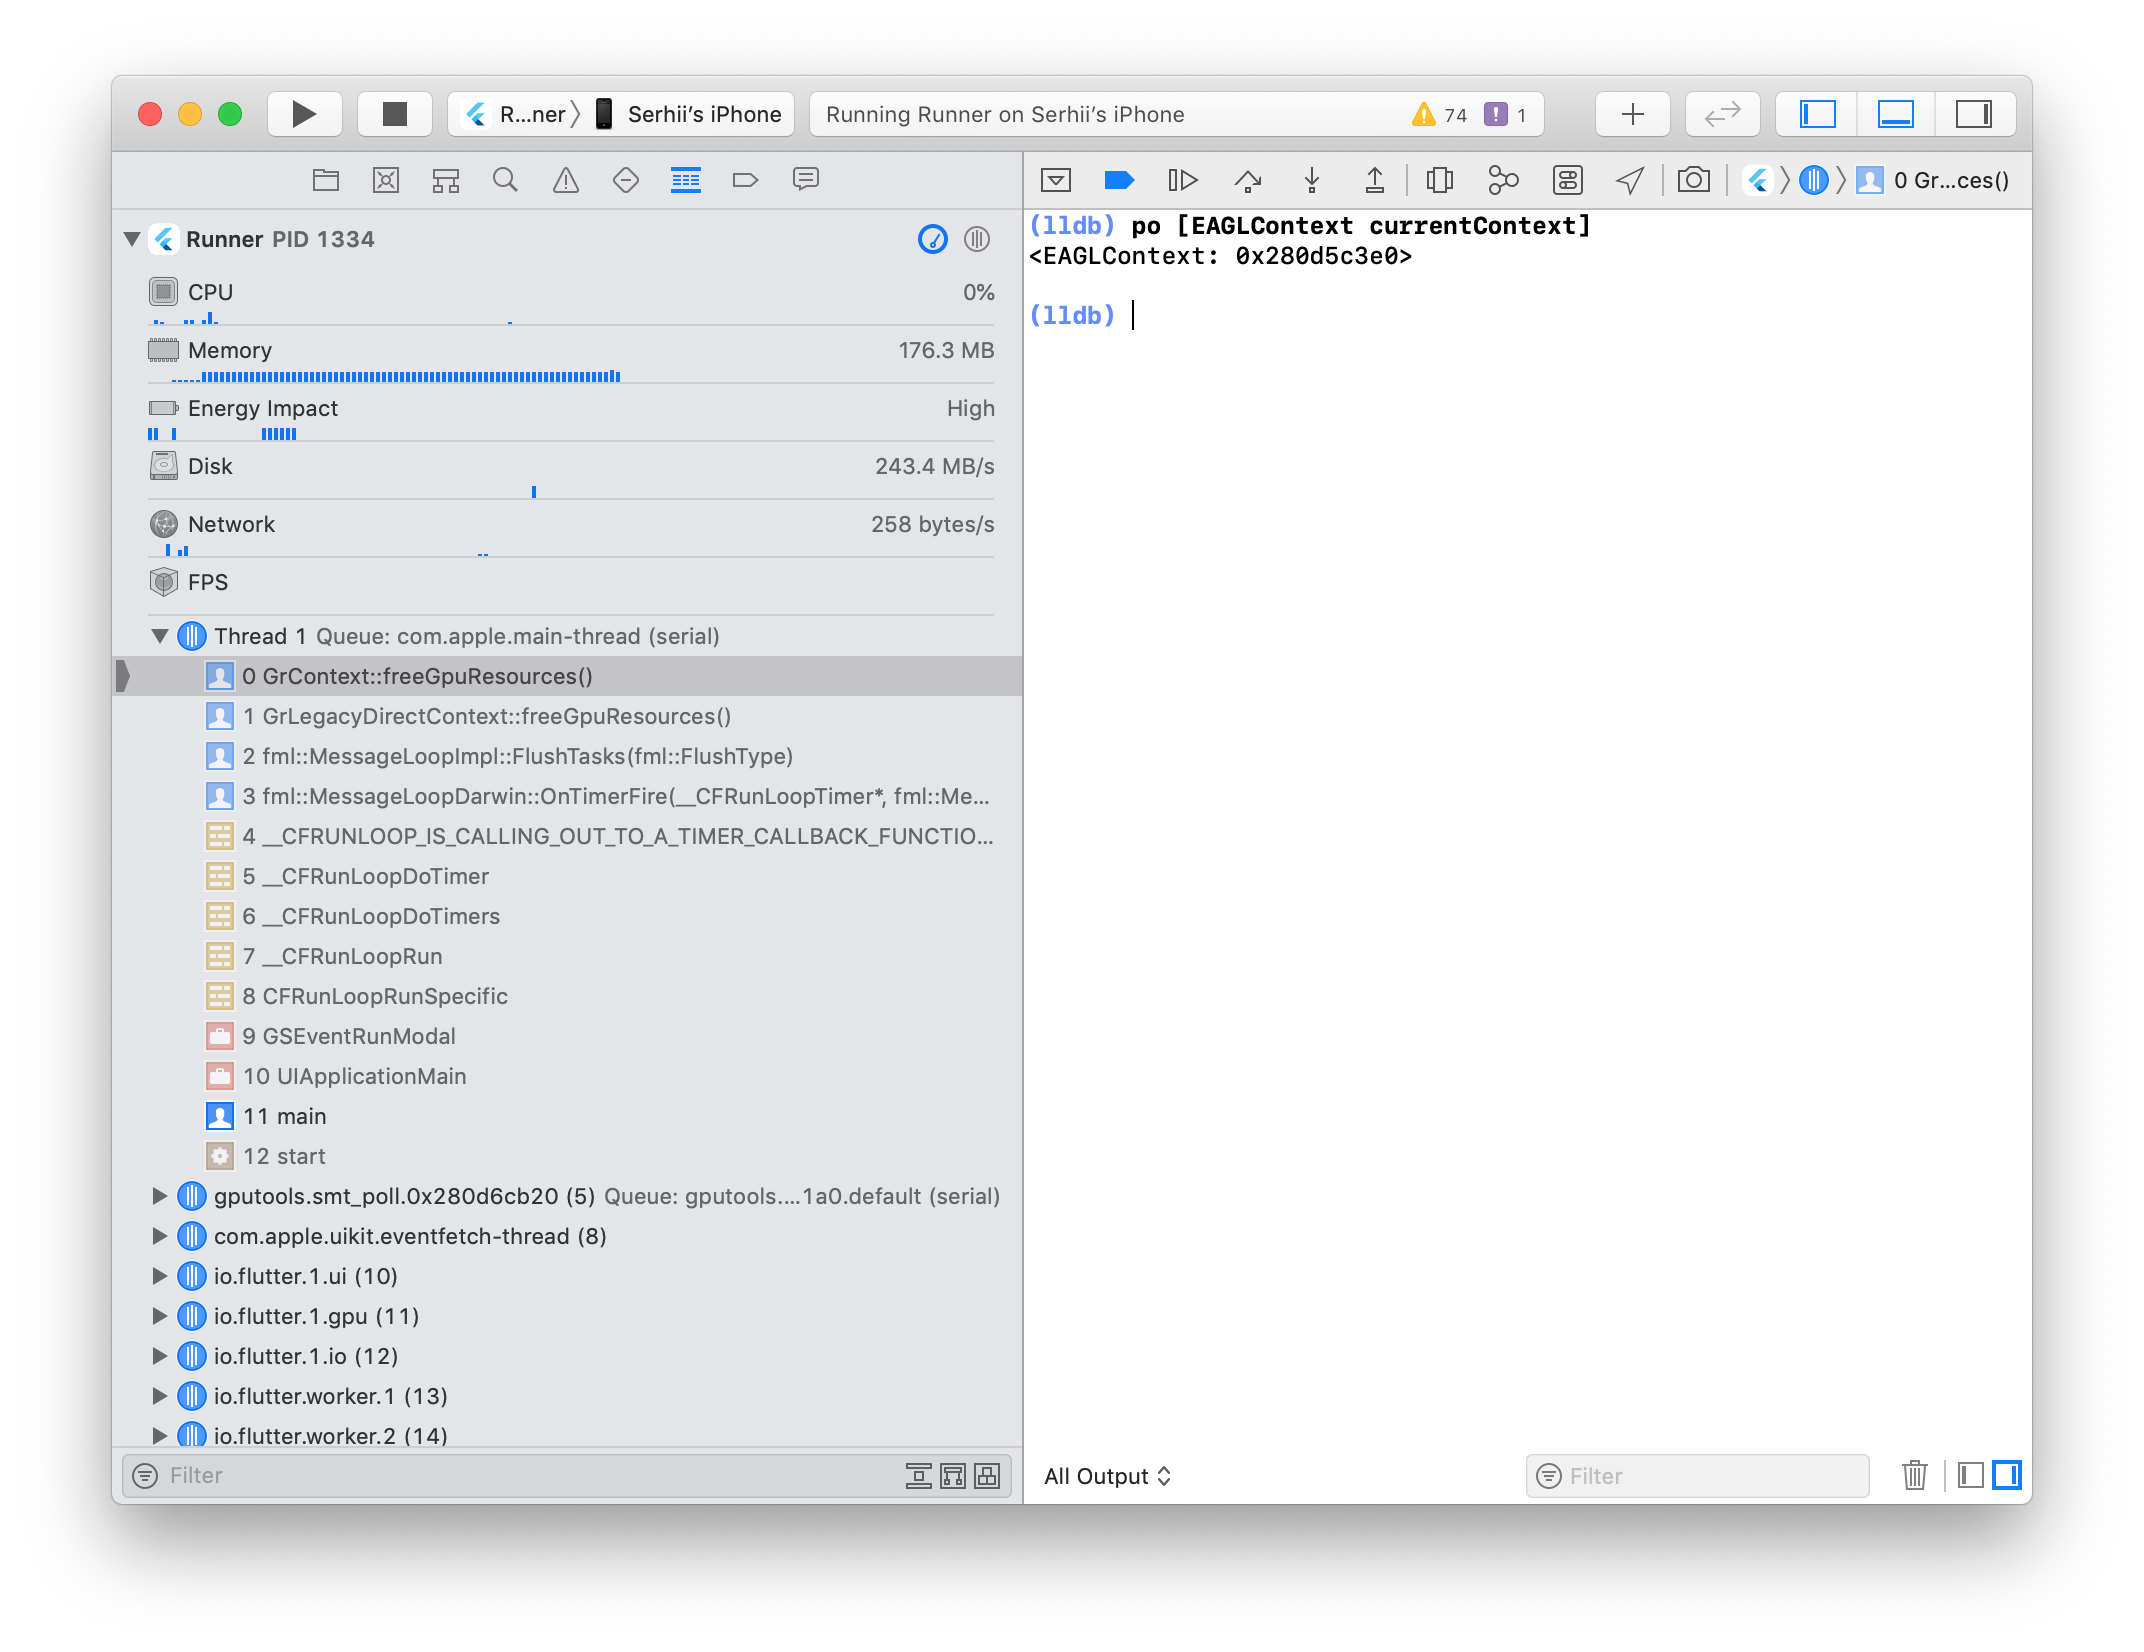This screenshot has width=2144, height=1652.
Task: Choose Serhii's iPhone device destination
Action: tap(689, 114)
